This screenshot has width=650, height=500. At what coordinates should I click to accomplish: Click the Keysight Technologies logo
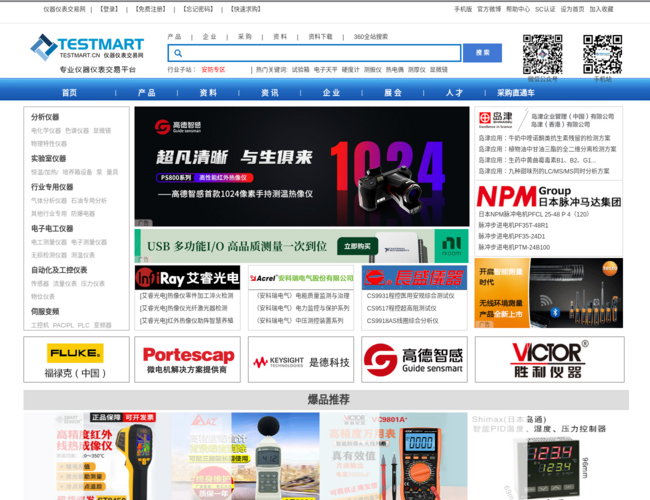[x=300, y=359]
